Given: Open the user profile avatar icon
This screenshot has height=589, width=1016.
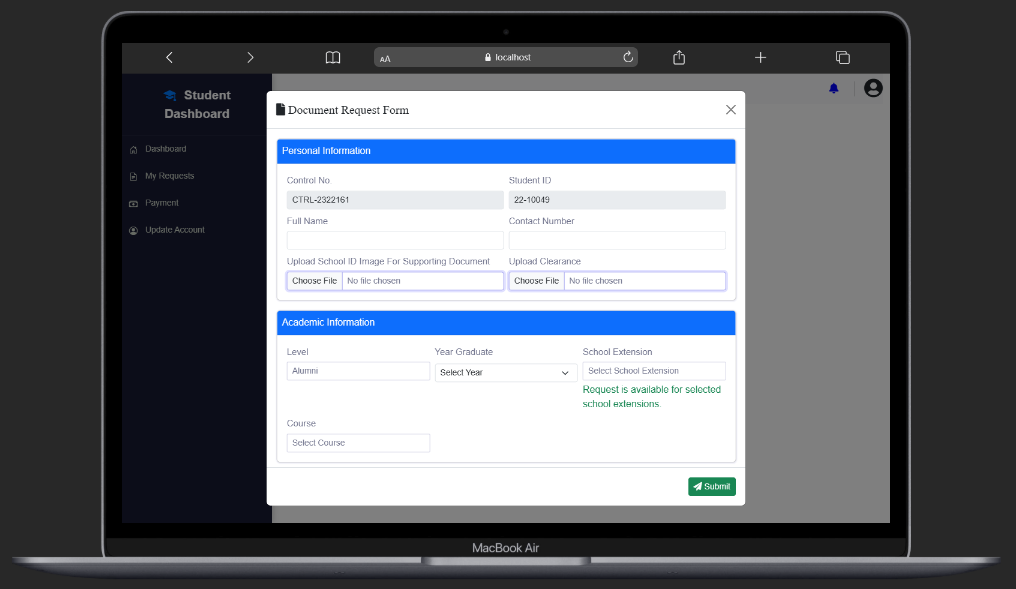Looking at the screenshot, I should tap(873, 89).
